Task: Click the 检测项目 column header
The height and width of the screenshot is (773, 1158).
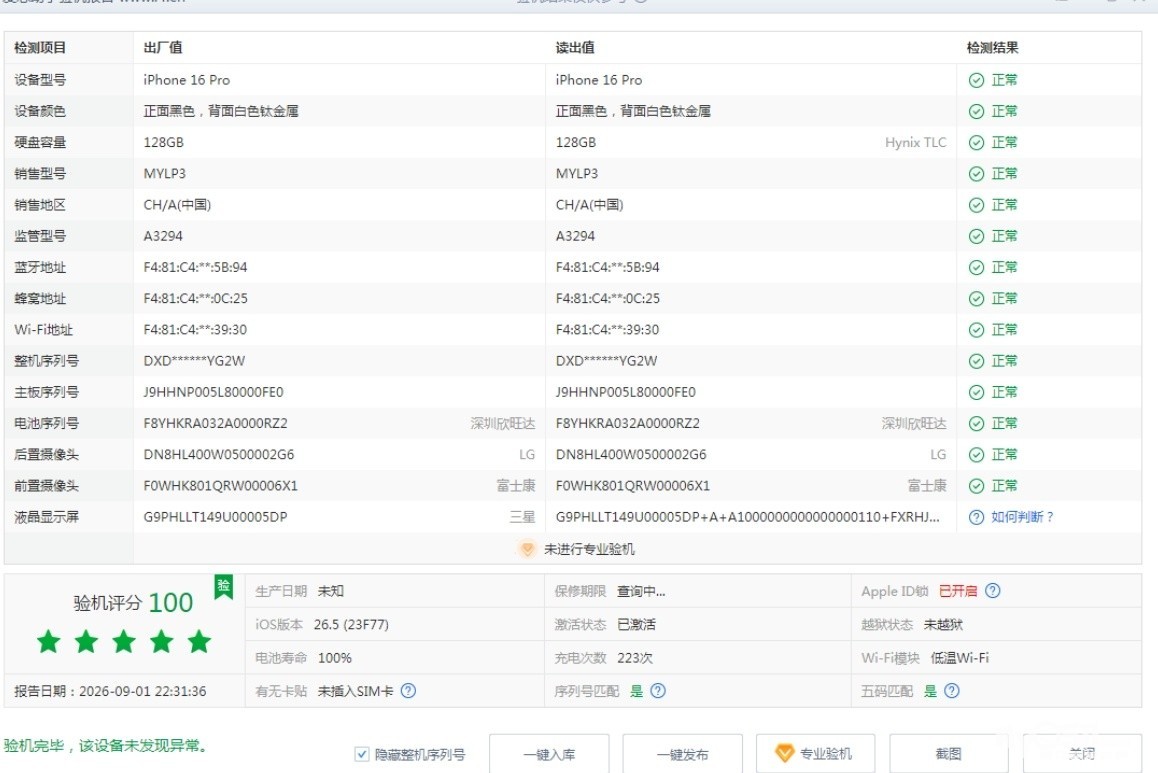Action: point(41,47)
